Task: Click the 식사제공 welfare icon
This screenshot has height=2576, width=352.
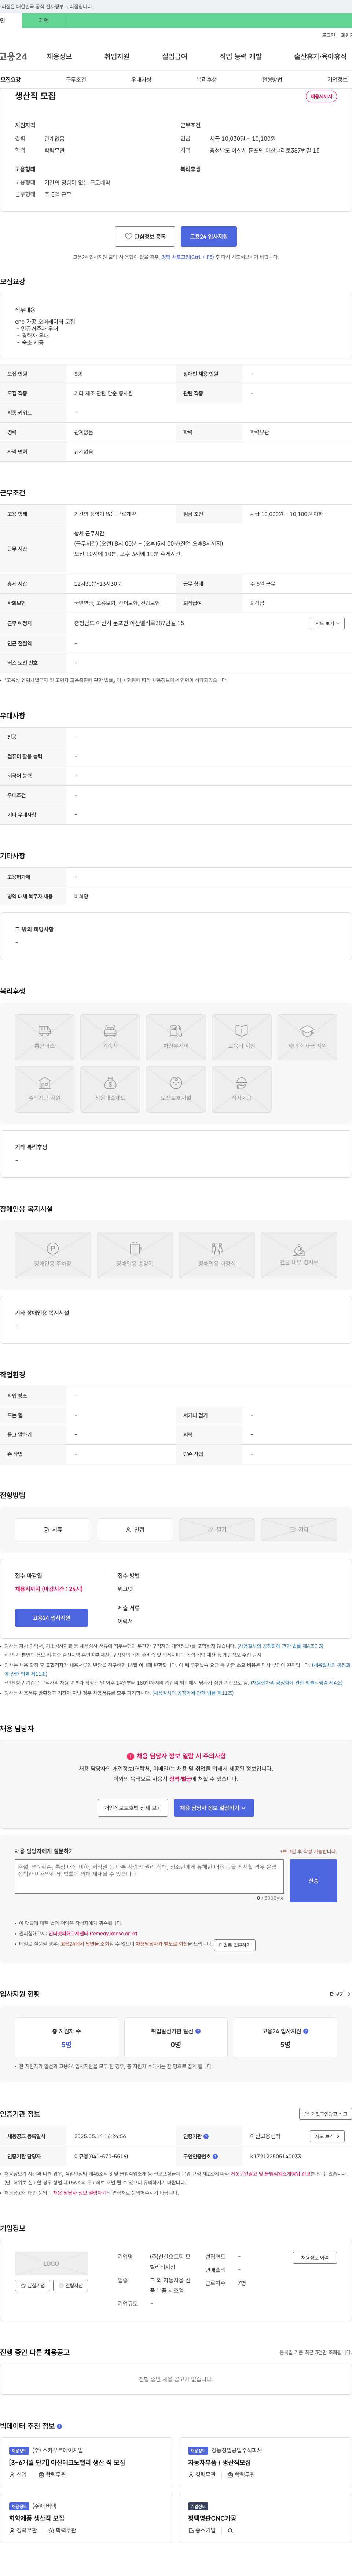Action: tap(242, 1089)
